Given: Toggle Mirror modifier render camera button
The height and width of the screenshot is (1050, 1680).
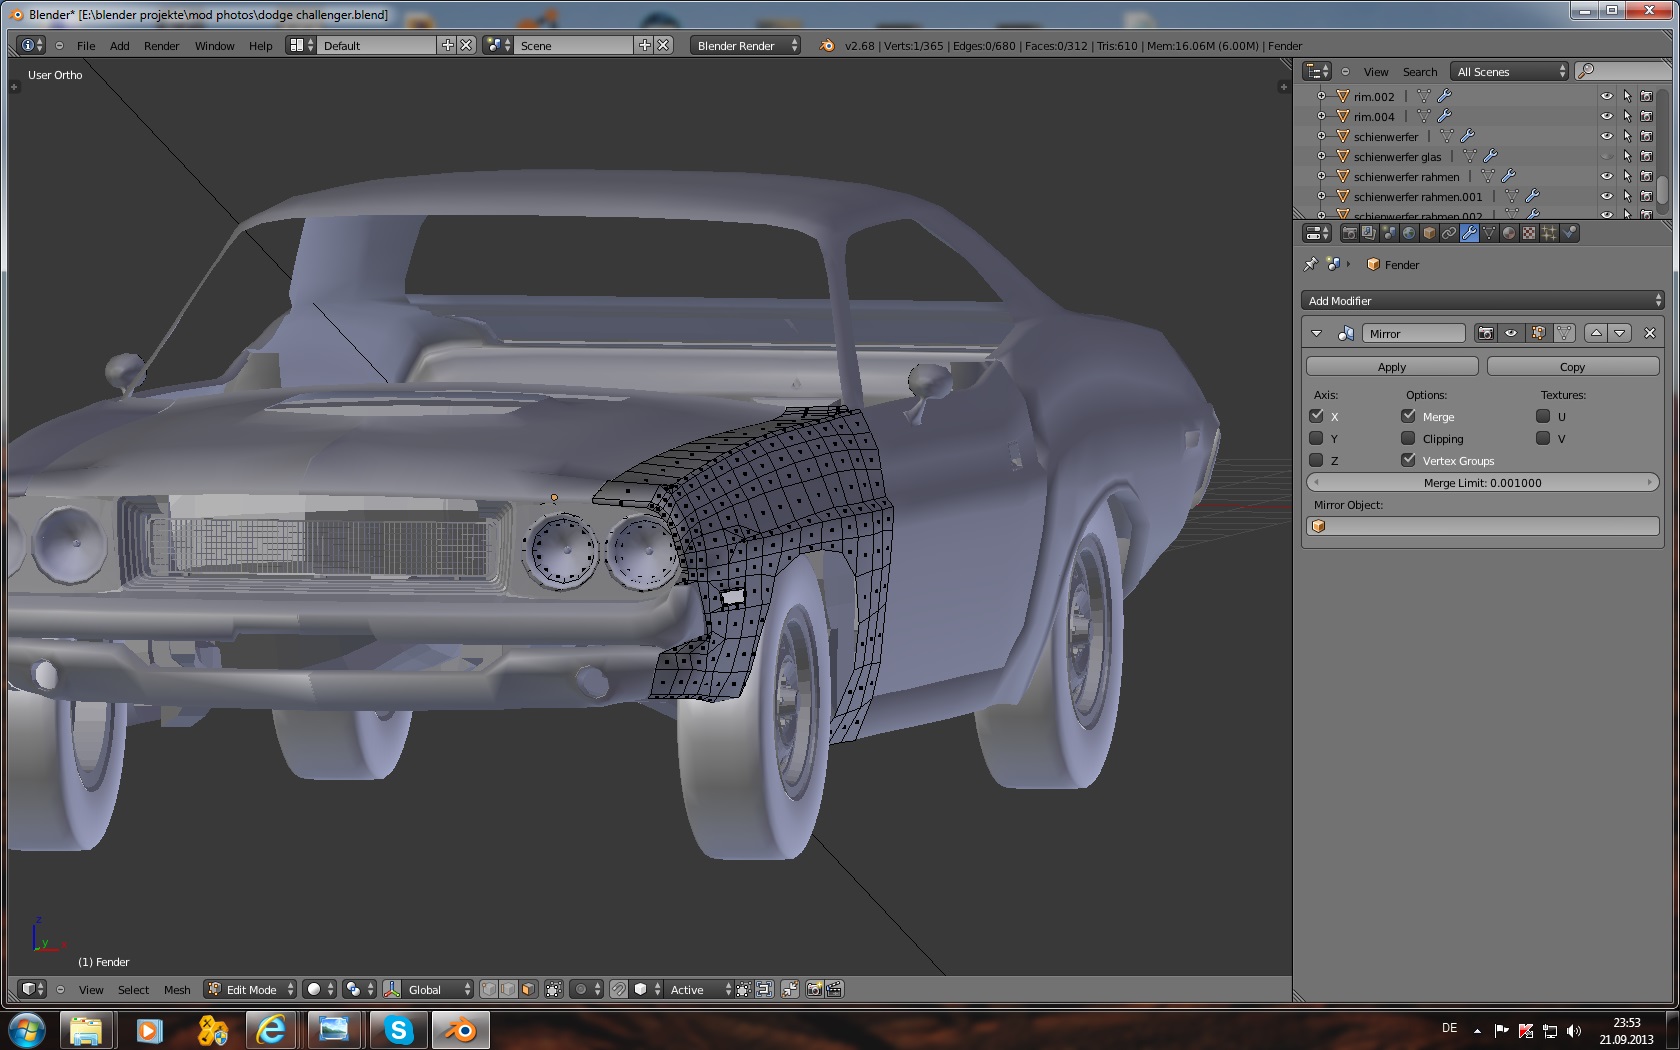Looking at the screenshot, I should tap(1486, 333).
